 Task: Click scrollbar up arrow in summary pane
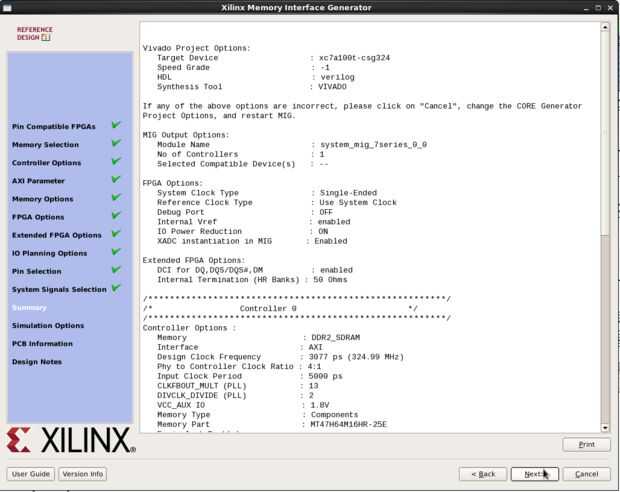pos(605,27)
